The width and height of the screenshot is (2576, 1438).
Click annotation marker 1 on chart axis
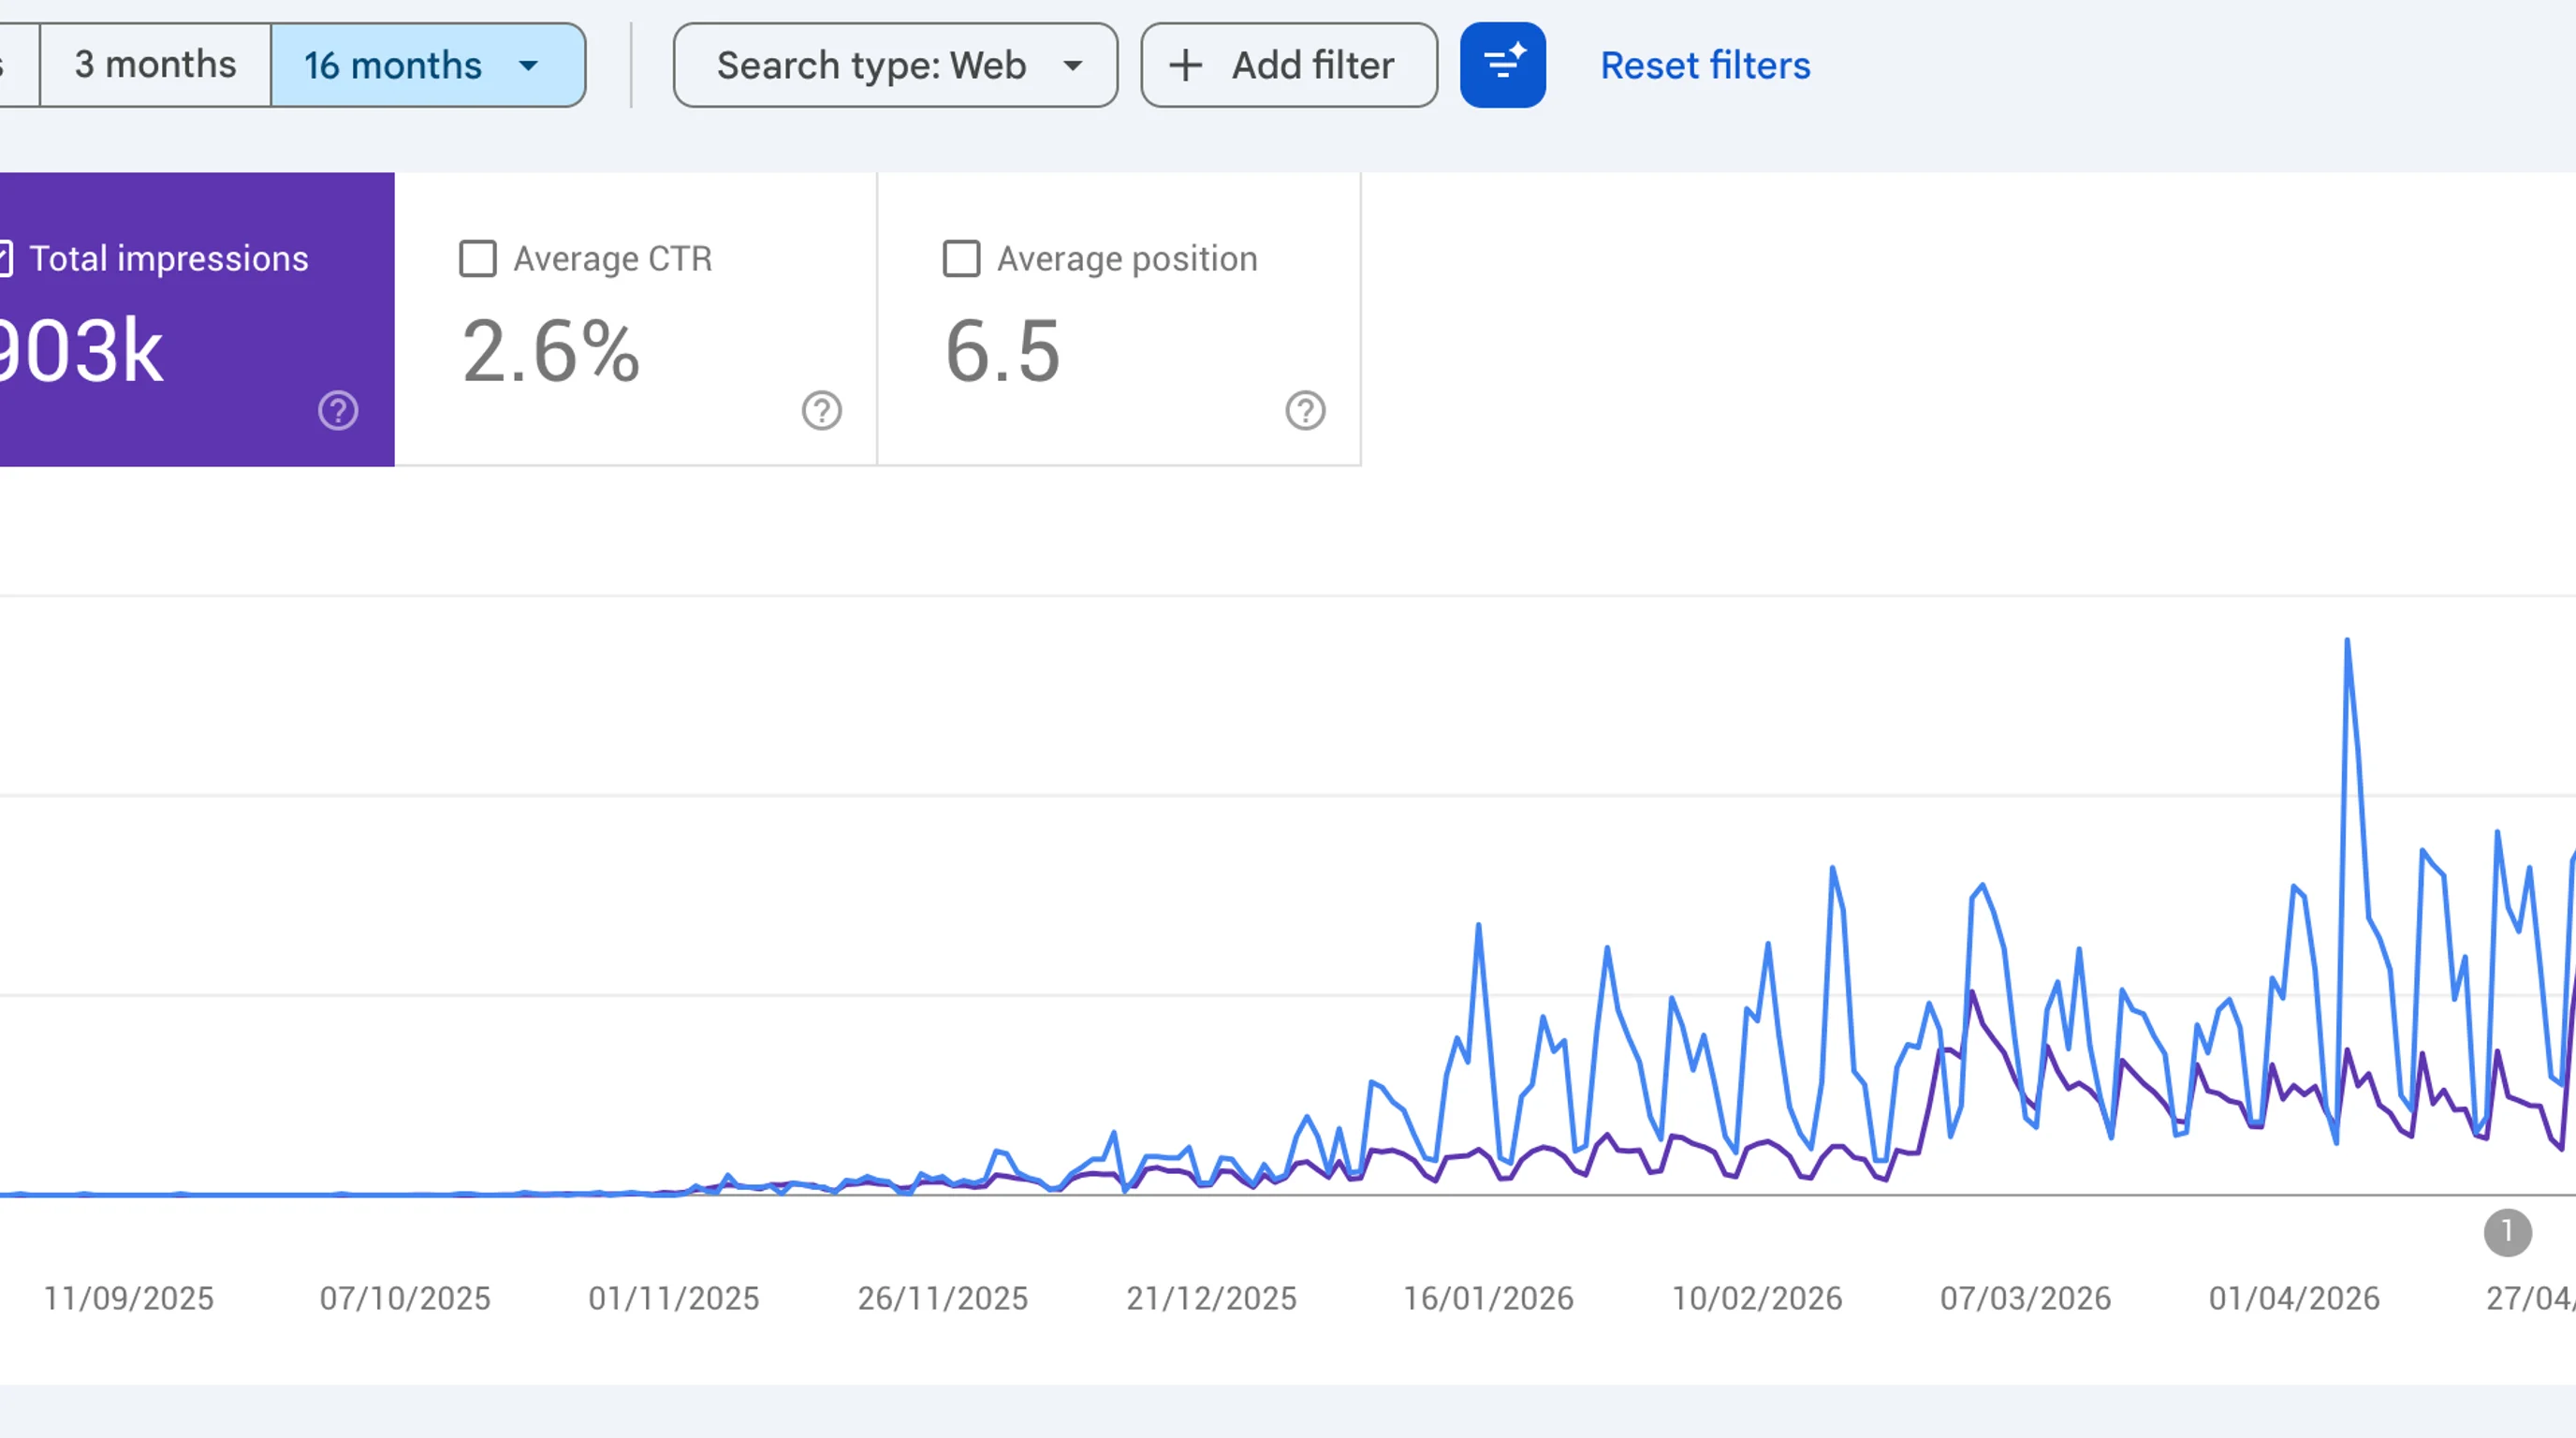click(x=2508, y=1233)
